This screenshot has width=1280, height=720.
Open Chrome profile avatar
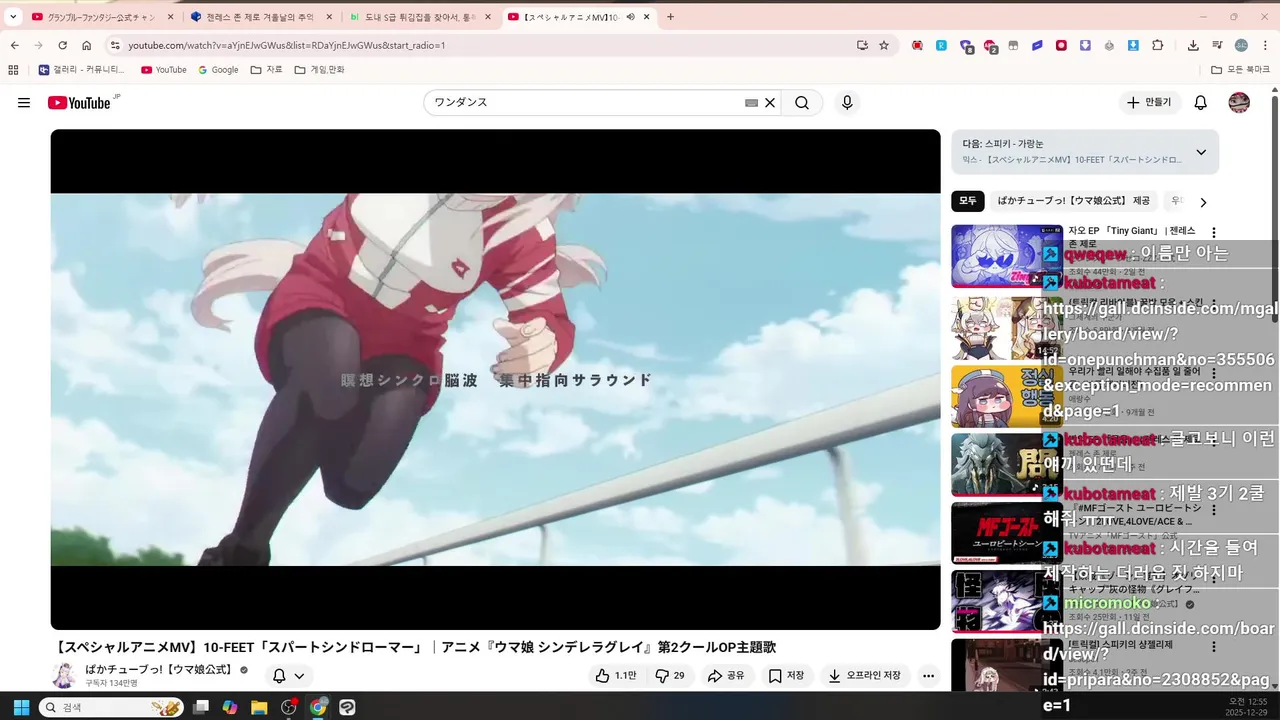[x=1241, y=45]
